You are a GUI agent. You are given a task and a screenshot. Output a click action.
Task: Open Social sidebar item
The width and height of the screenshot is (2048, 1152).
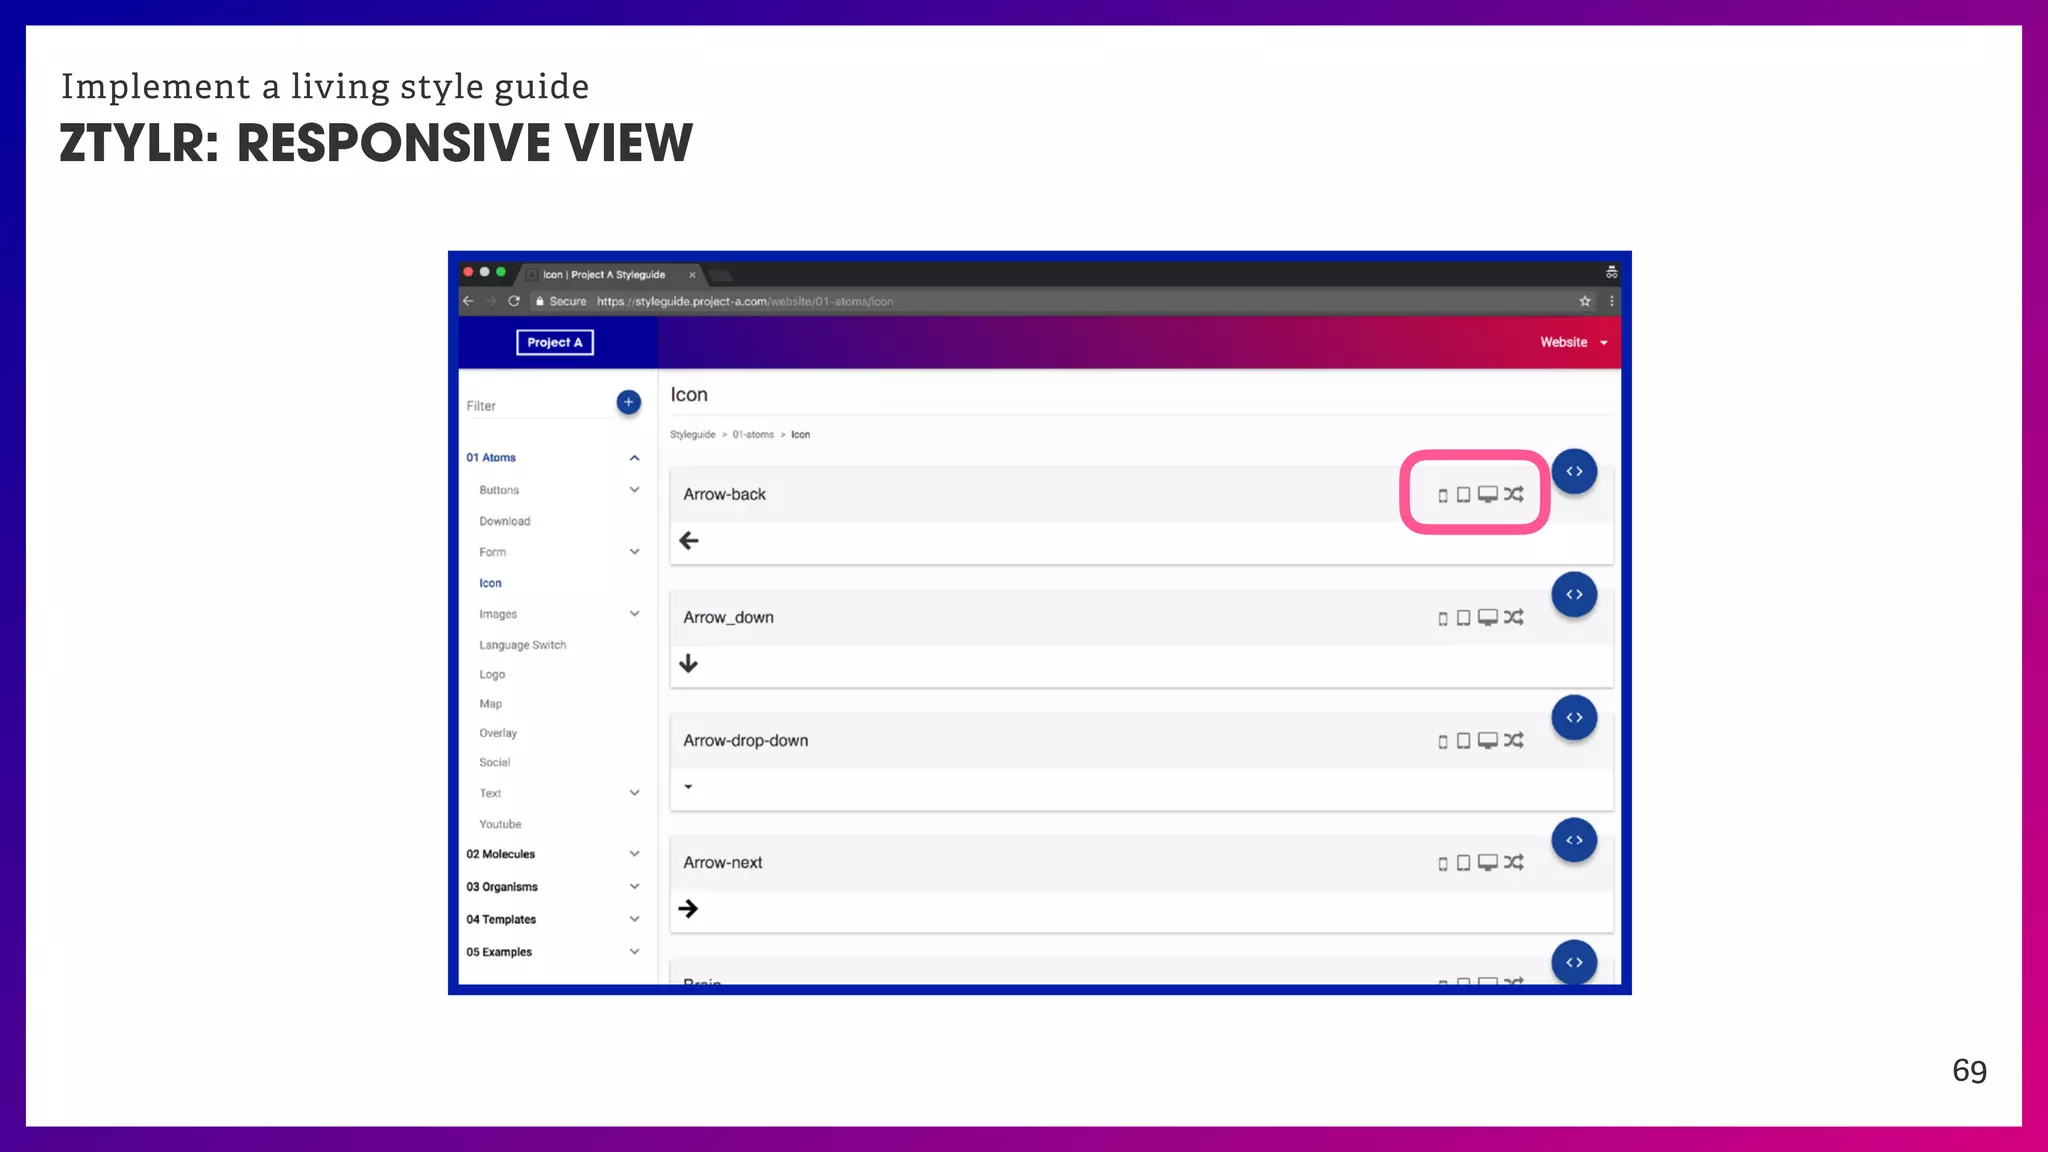click(494, 762)
